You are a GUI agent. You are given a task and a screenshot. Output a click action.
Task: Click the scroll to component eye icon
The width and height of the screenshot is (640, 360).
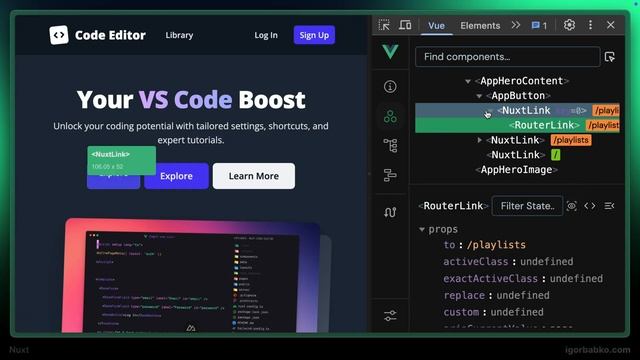pyautogui.click(x=571, y=206)
